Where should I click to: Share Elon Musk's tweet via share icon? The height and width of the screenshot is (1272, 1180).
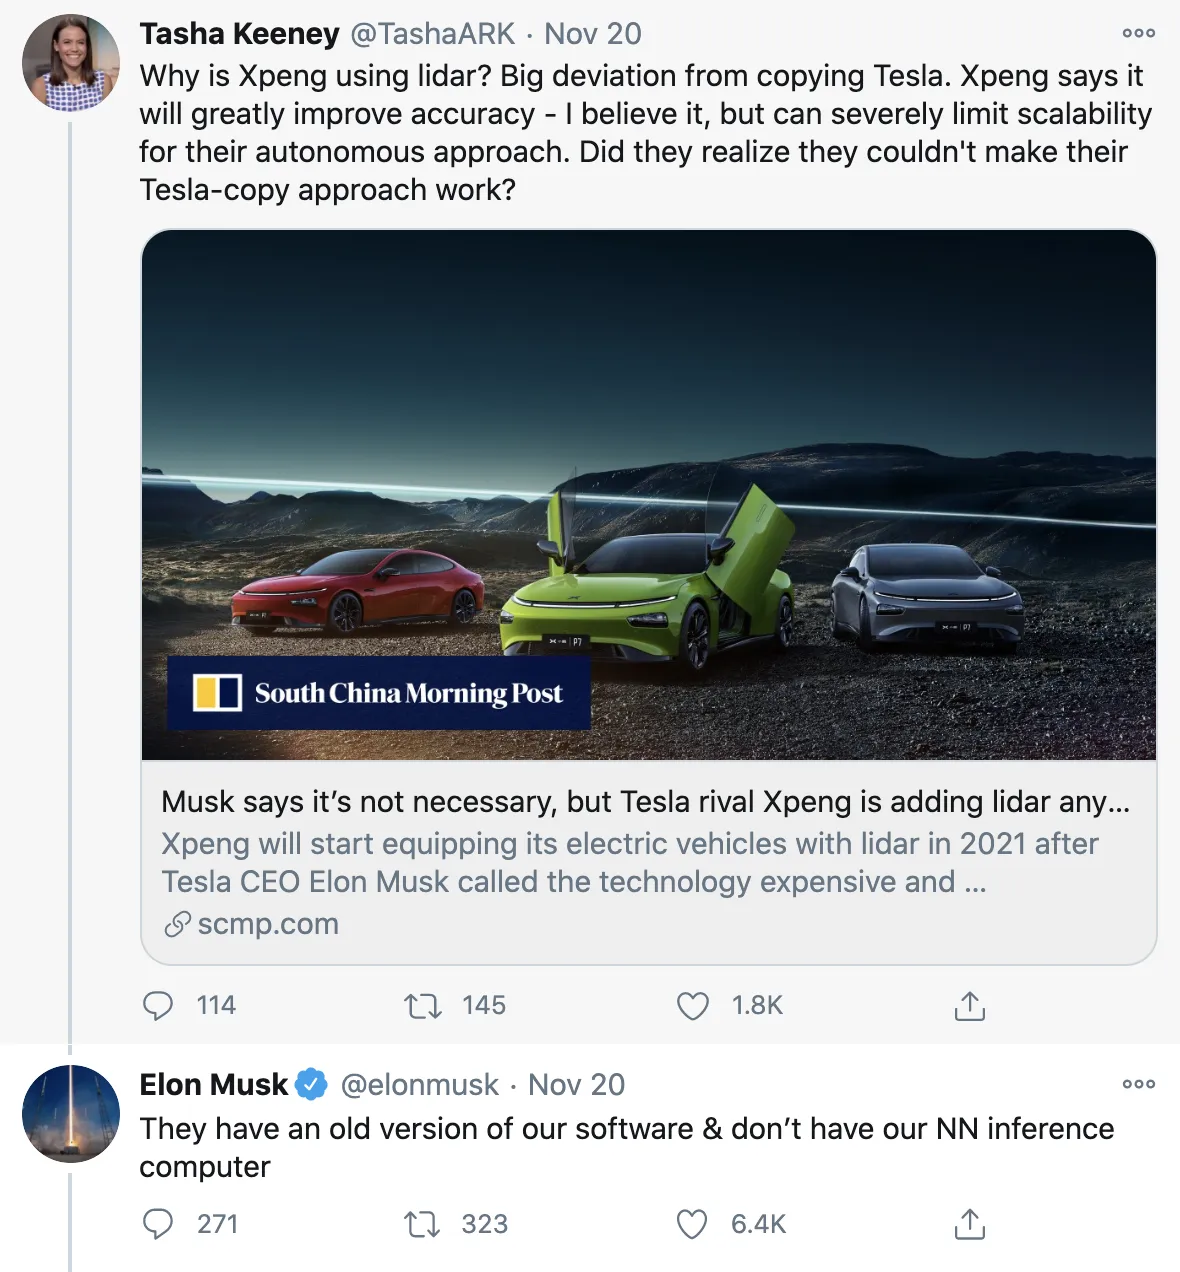tap(969, 1223)
